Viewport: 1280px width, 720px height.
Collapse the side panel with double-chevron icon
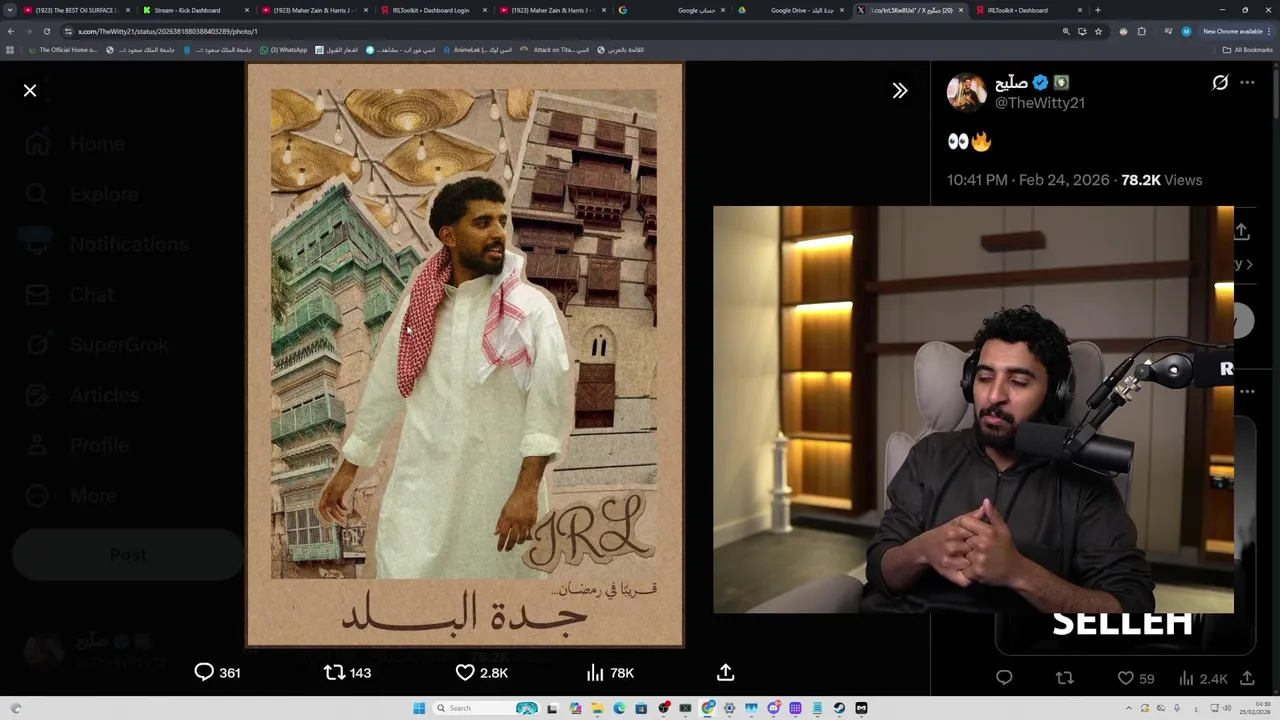pyautogui.click(x=900, y=91)
